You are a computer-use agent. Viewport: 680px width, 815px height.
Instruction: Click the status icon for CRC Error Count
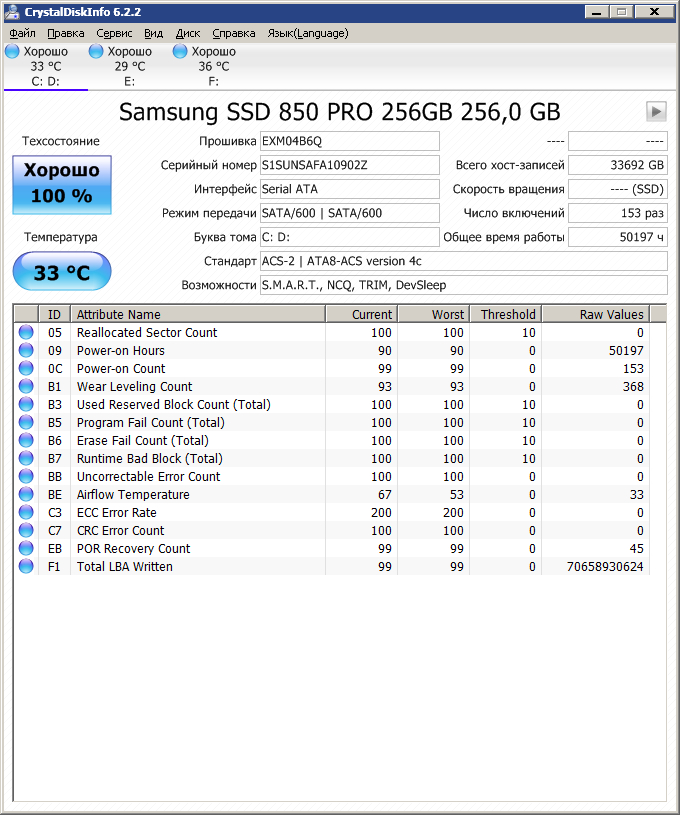click(26, 531)
